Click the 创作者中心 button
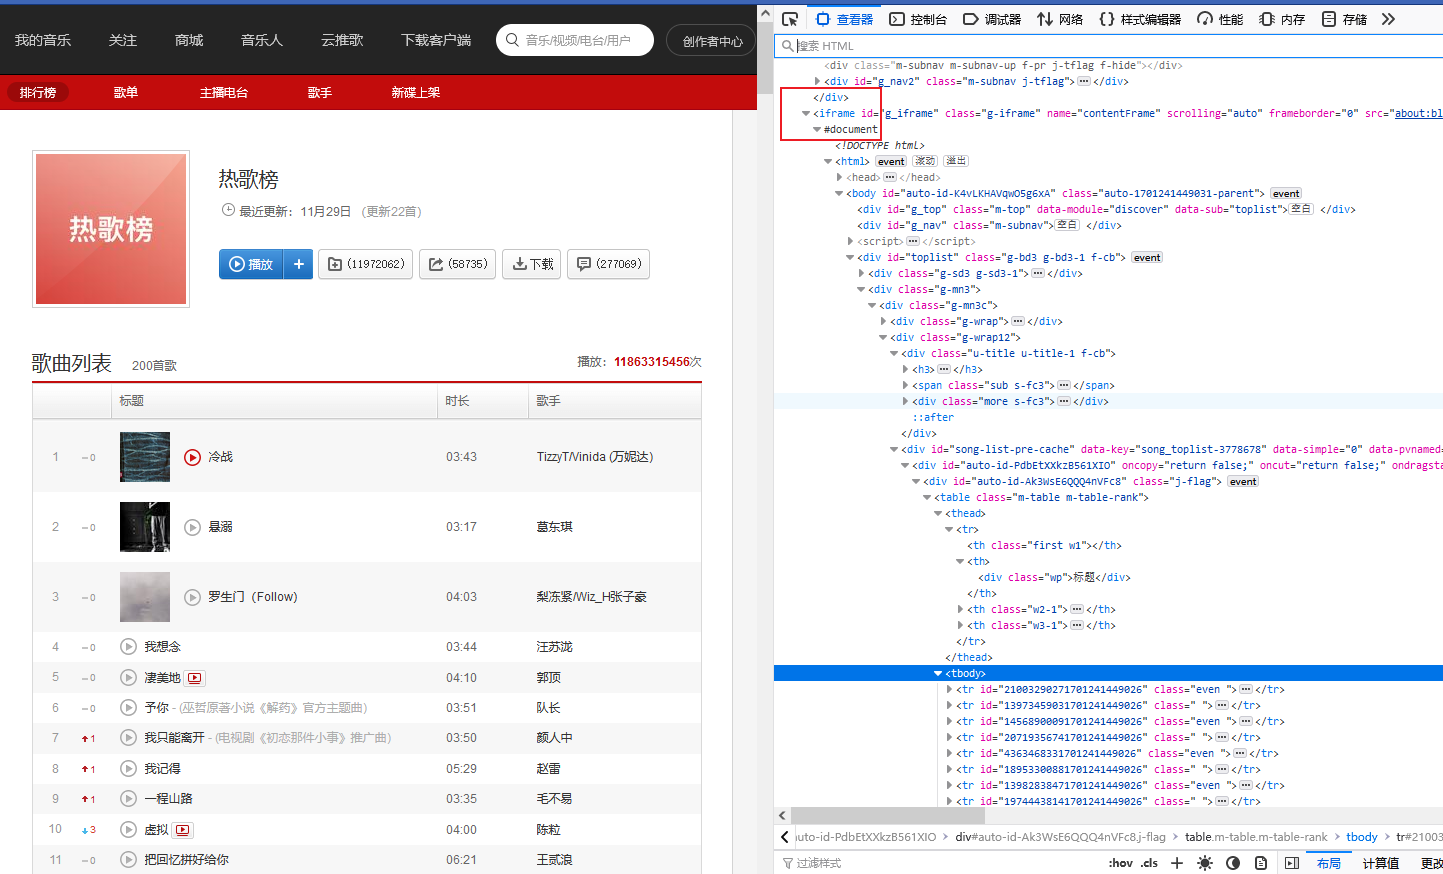The width and height of the screenshot is (1443, 874). click(712, 41)
